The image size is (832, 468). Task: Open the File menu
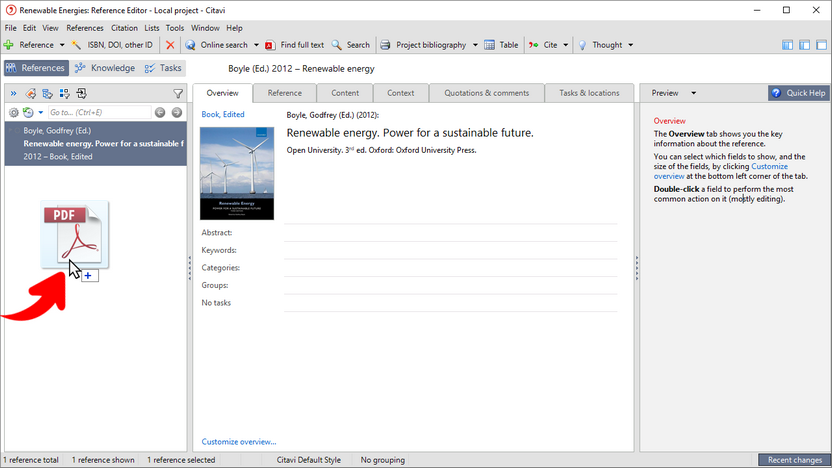coord(11,28)
